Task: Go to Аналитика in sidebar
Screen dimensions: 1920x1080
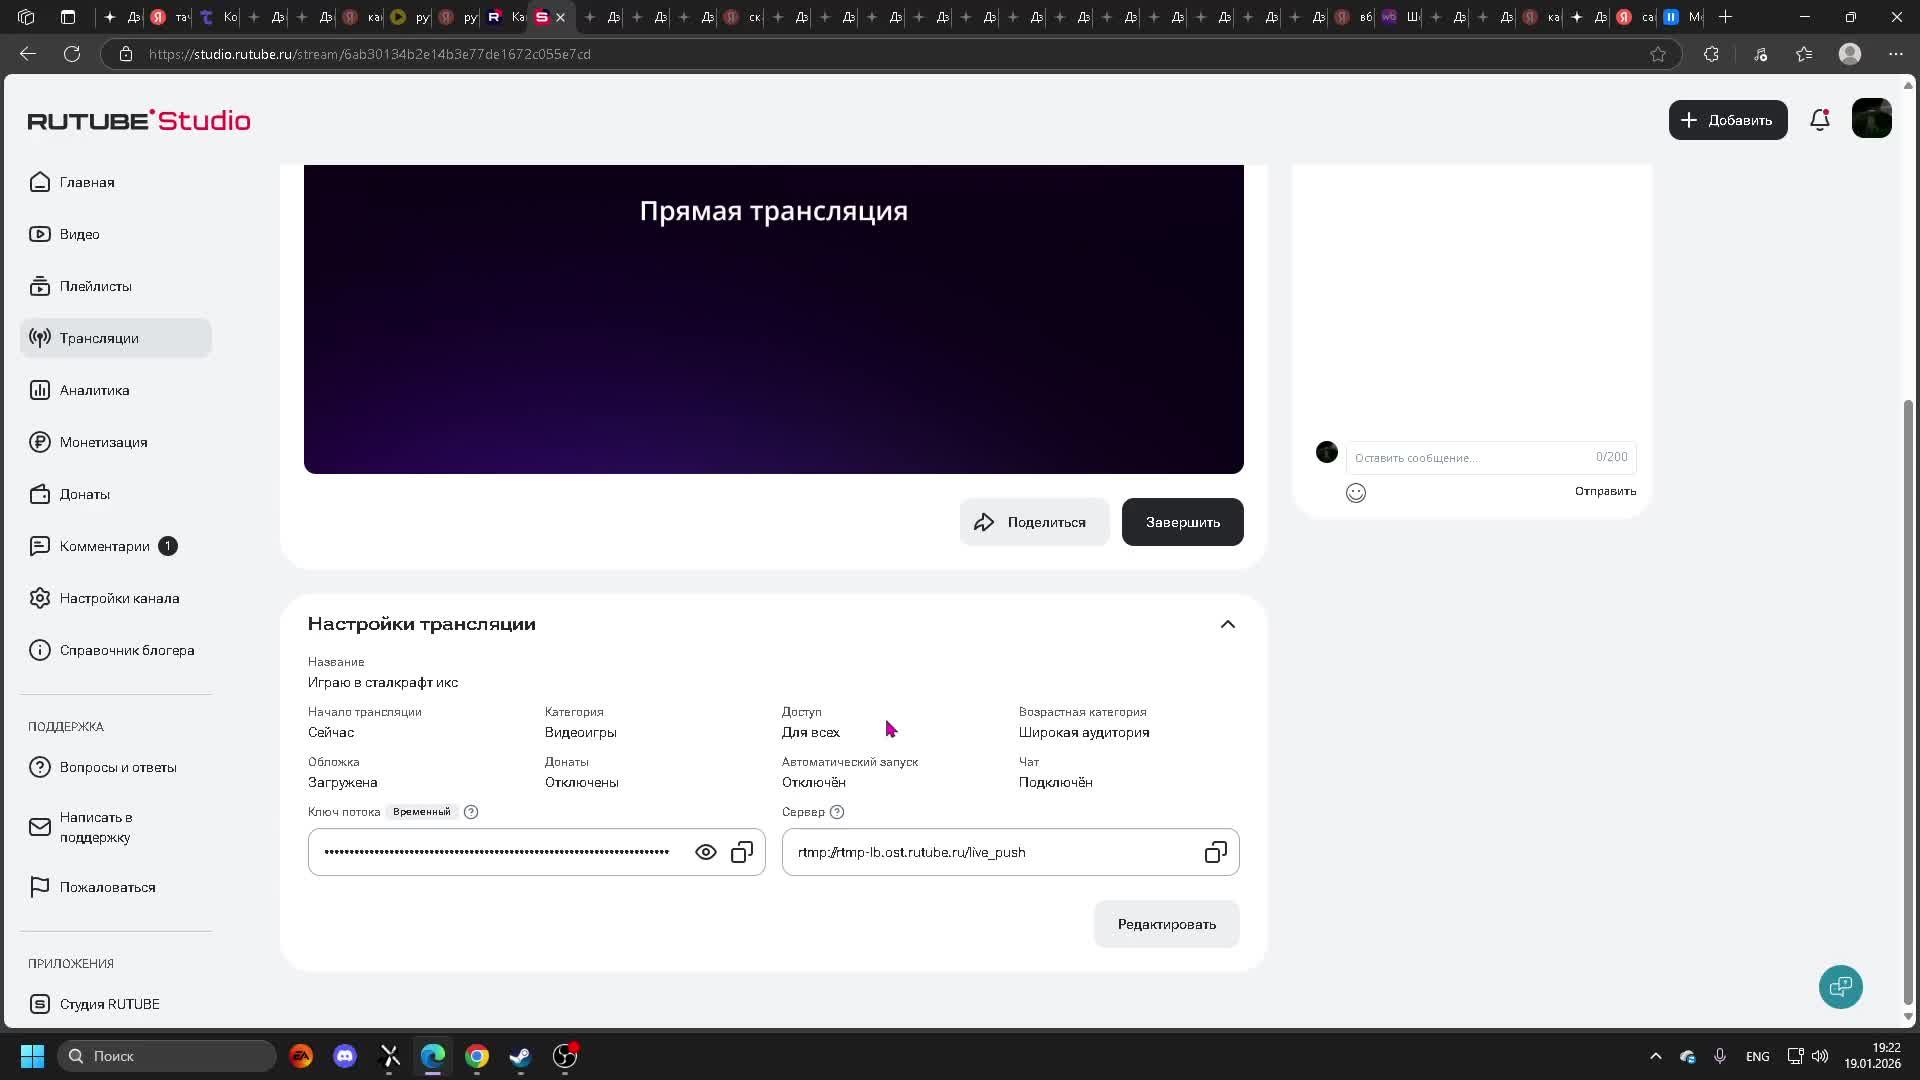Action: click(94, 390)
